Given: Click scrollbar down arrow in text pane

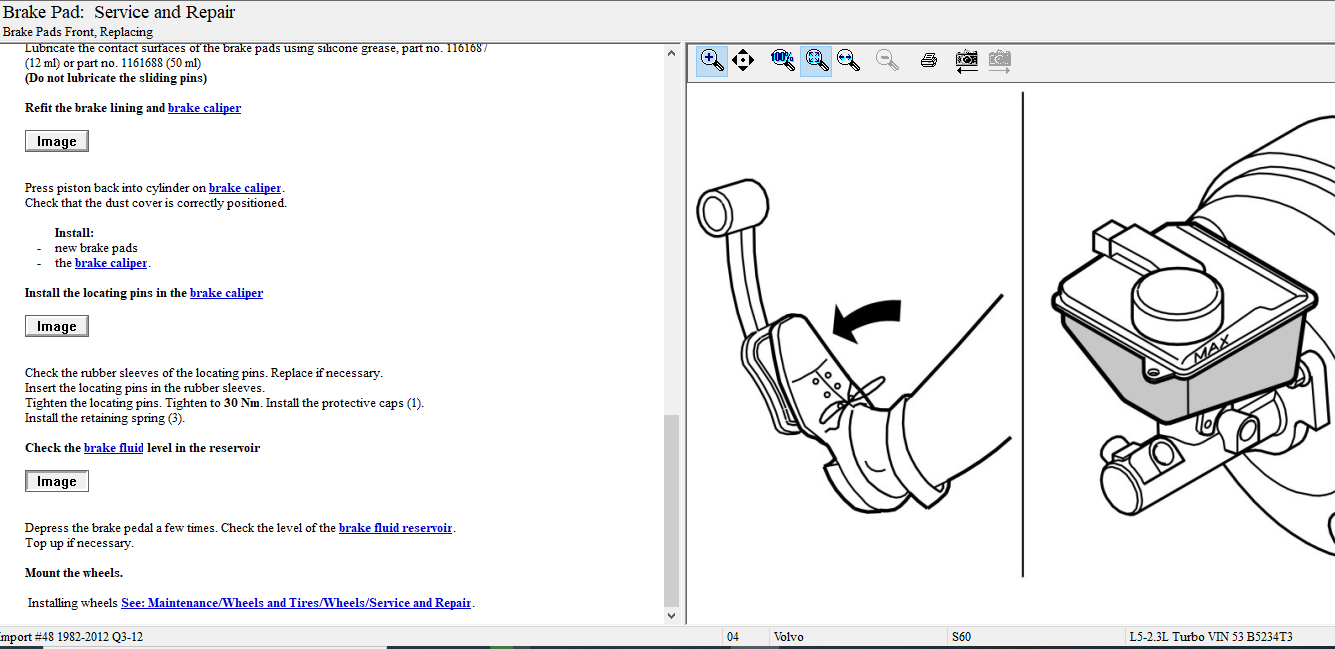Looking at the screenshot, I should tap(671, 616).
